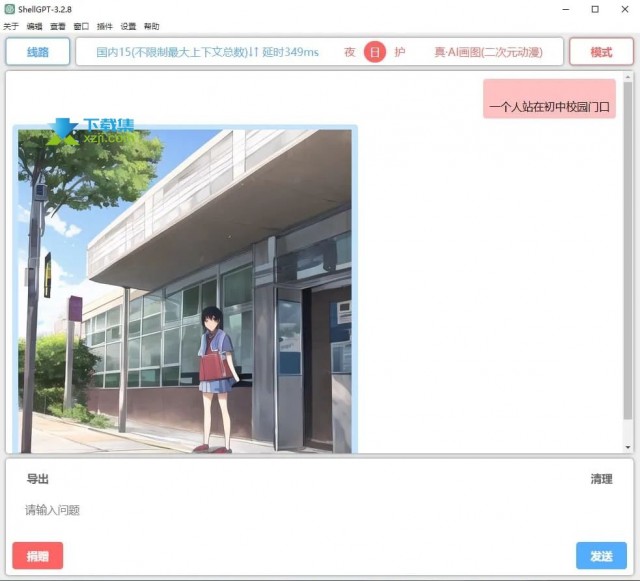This screenshot has height=581, width=640.
Task: Click the ShellGPT app icon in title bar
Action: (x=9, y=9)
